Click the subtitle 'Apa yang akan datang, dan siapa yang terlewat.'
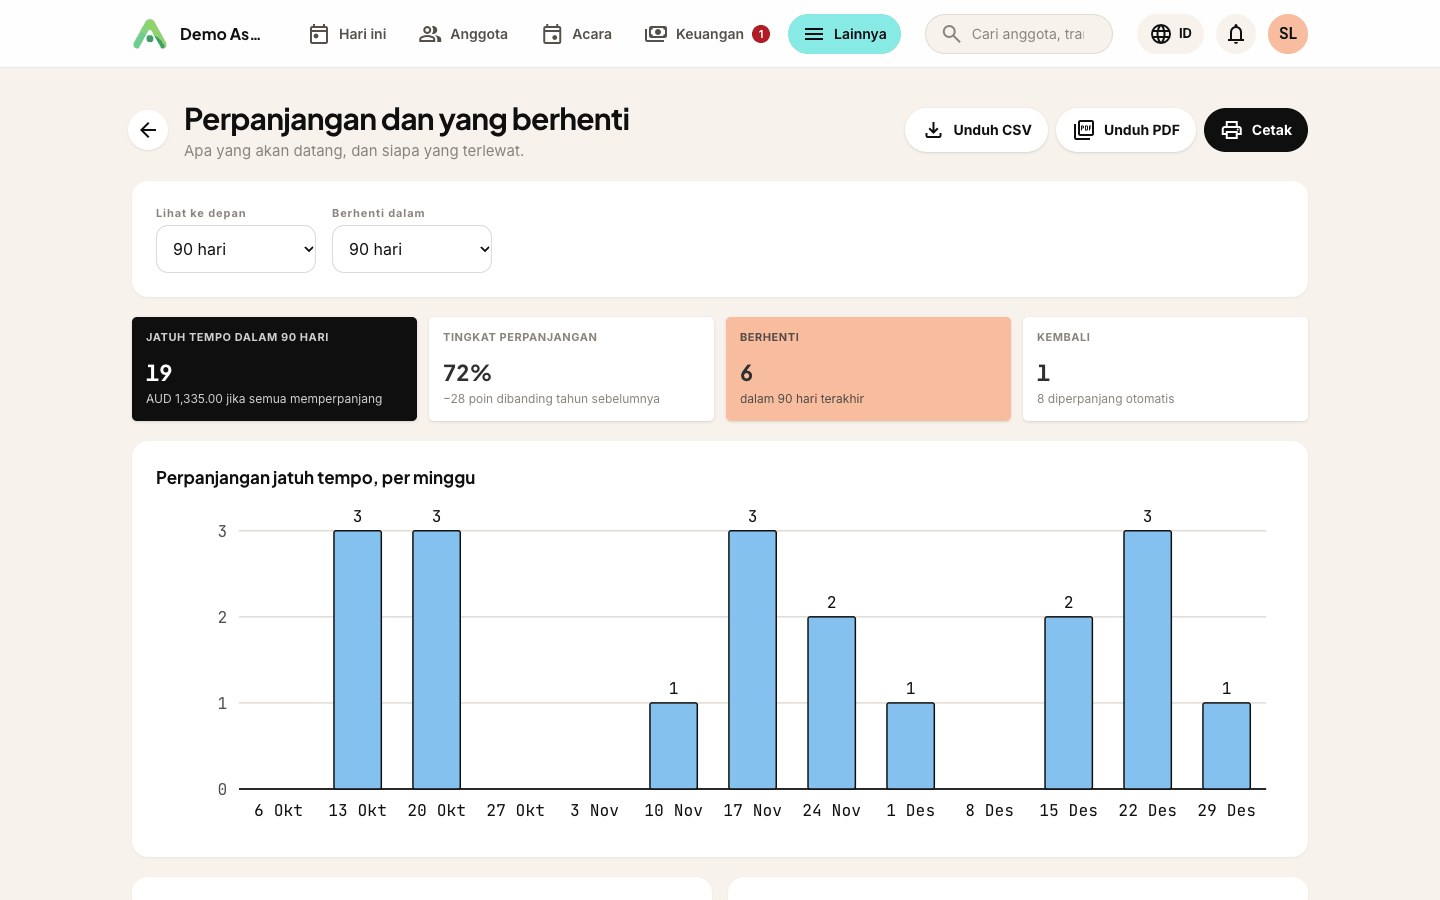The height and width of the screenshot is (900, 1440). [354, 151]
